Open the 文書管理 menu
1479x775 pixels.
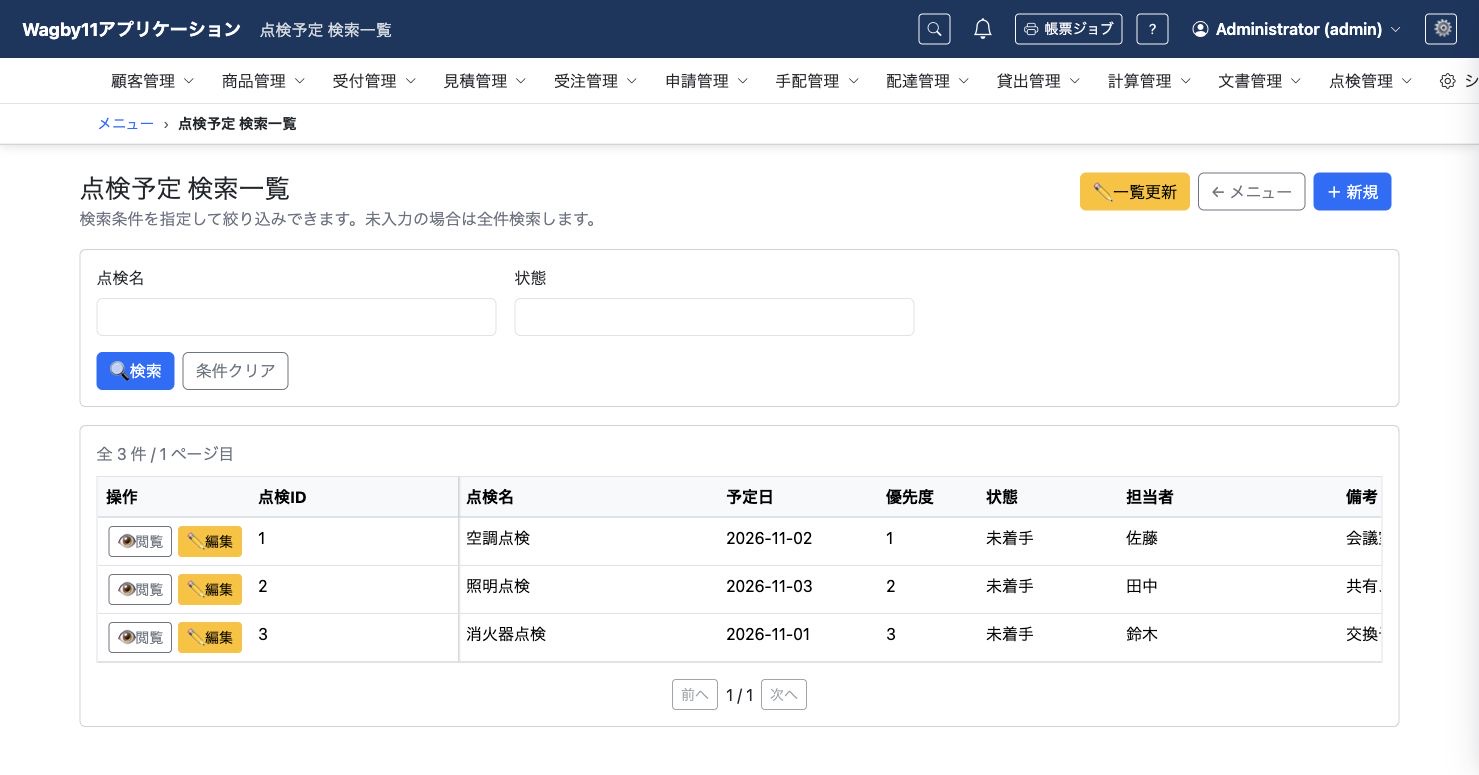click(x=1260, y=81)
